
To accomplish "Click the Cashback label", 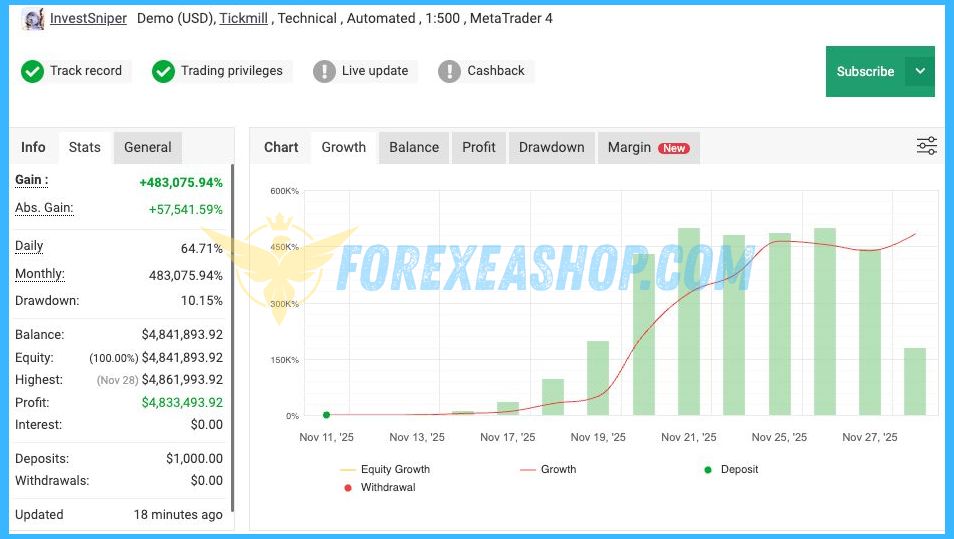I will click(x=496, y=71).
